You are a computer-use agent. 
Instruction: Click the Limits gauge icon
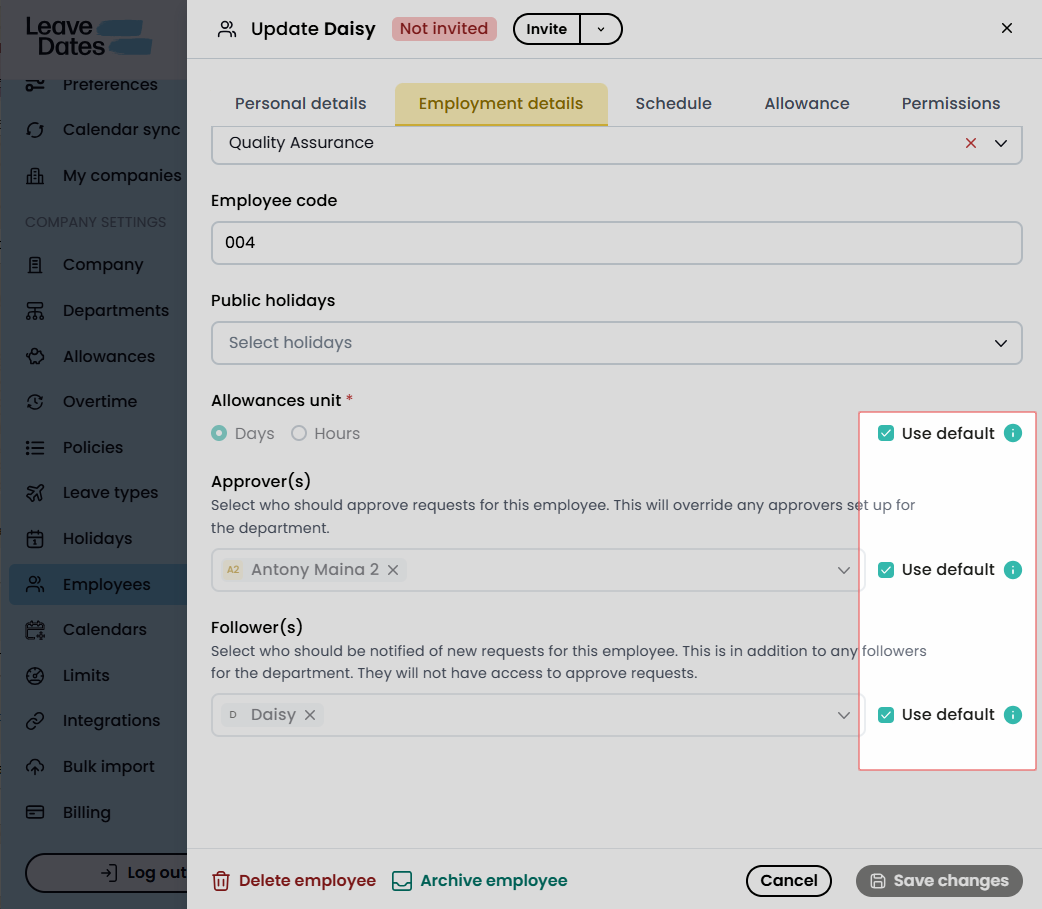click(x=35, y=676)
